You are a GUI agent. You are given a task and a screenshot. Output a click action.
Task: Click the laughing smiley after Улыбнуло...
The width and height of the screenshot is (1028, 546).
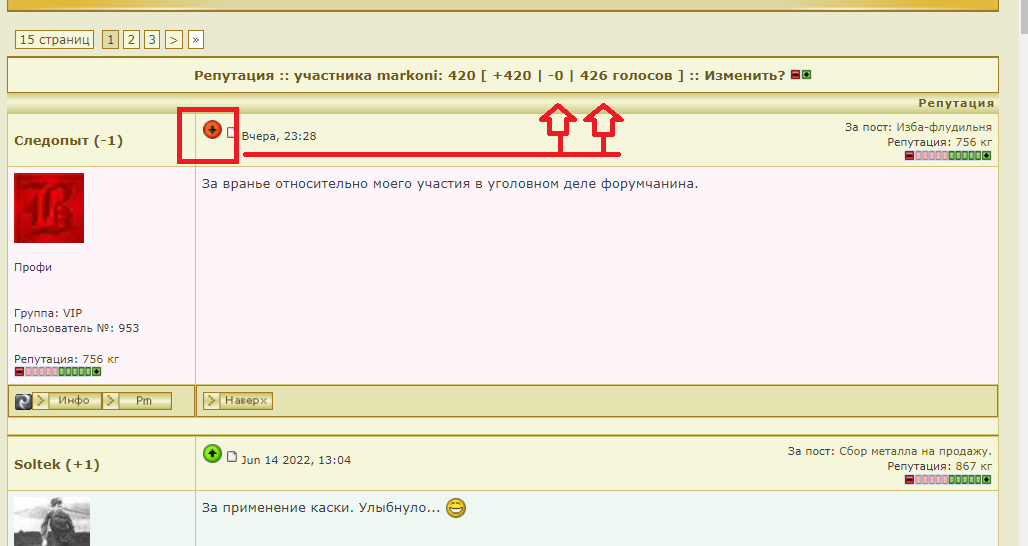coord(456,508)
